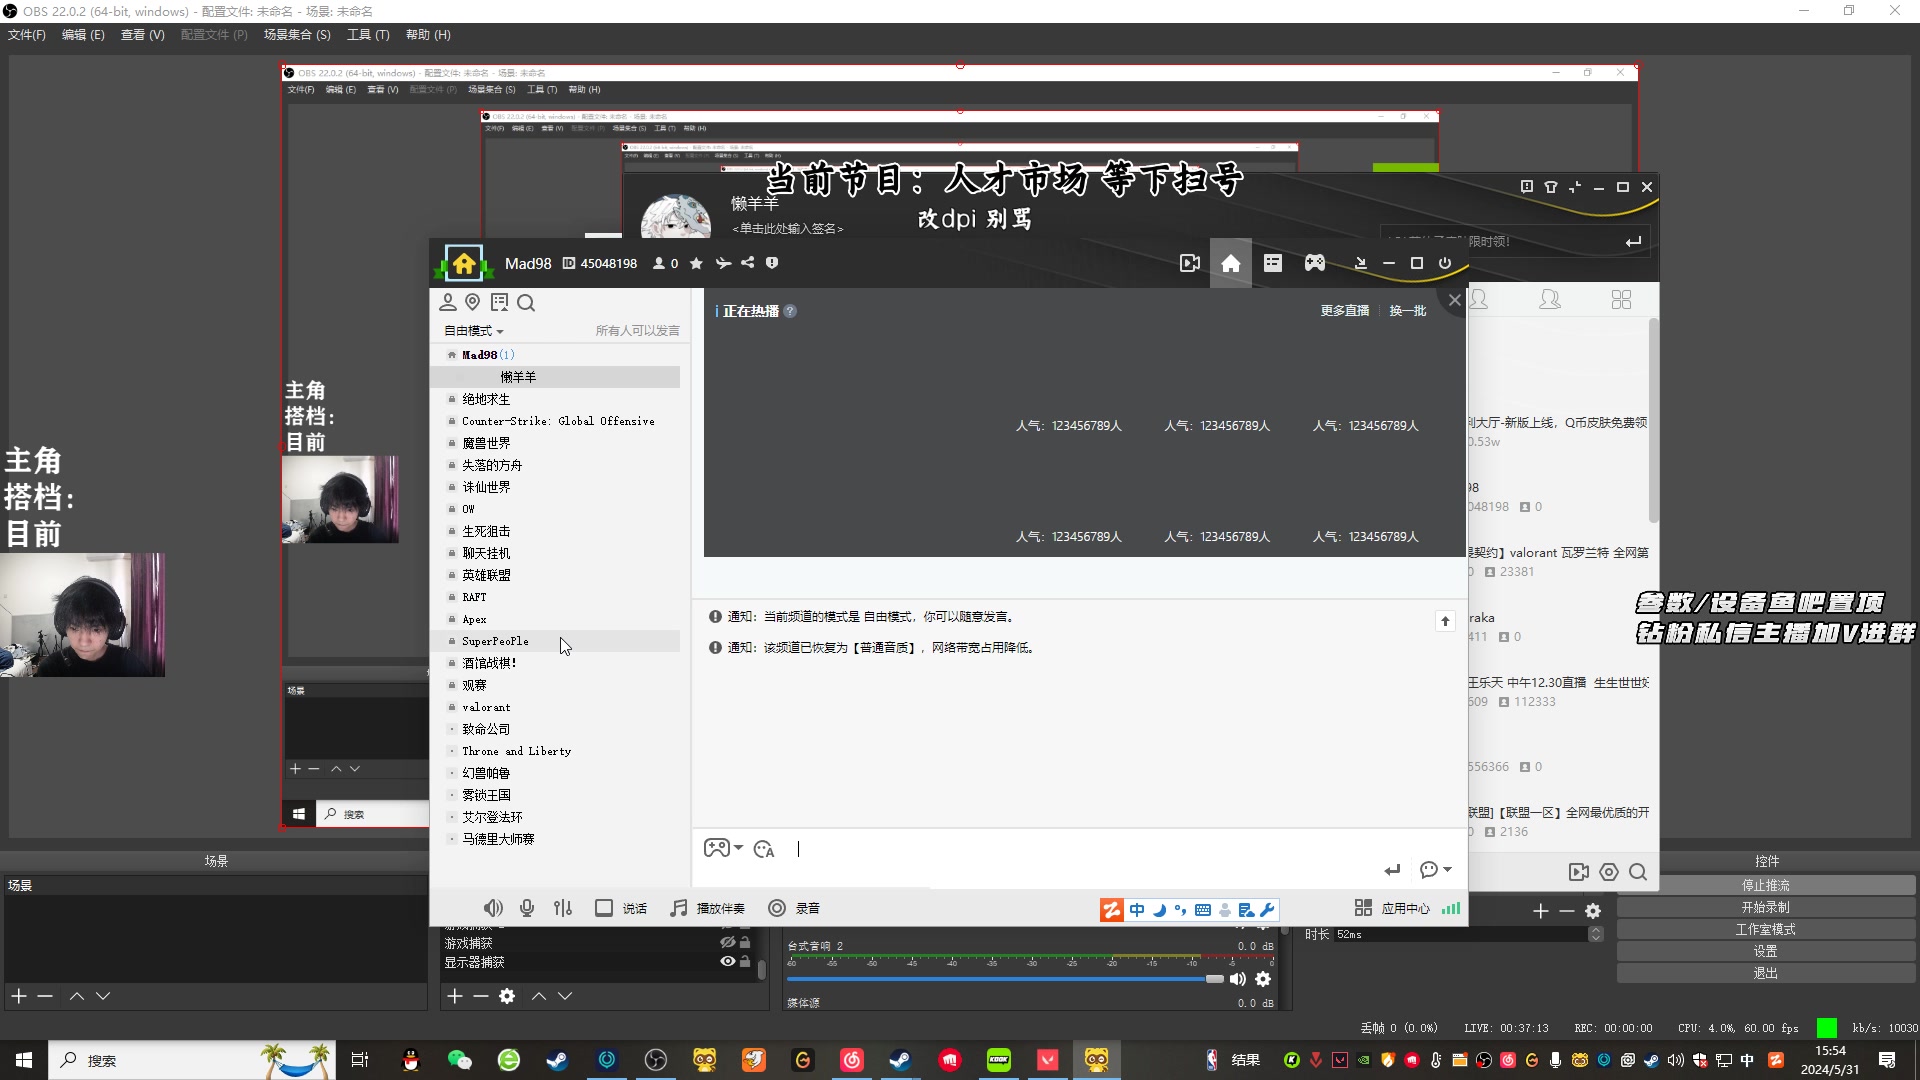The image size is (1920, 1080).
Task: Open the 自由模式 mode dropdown
Action: 474,331
